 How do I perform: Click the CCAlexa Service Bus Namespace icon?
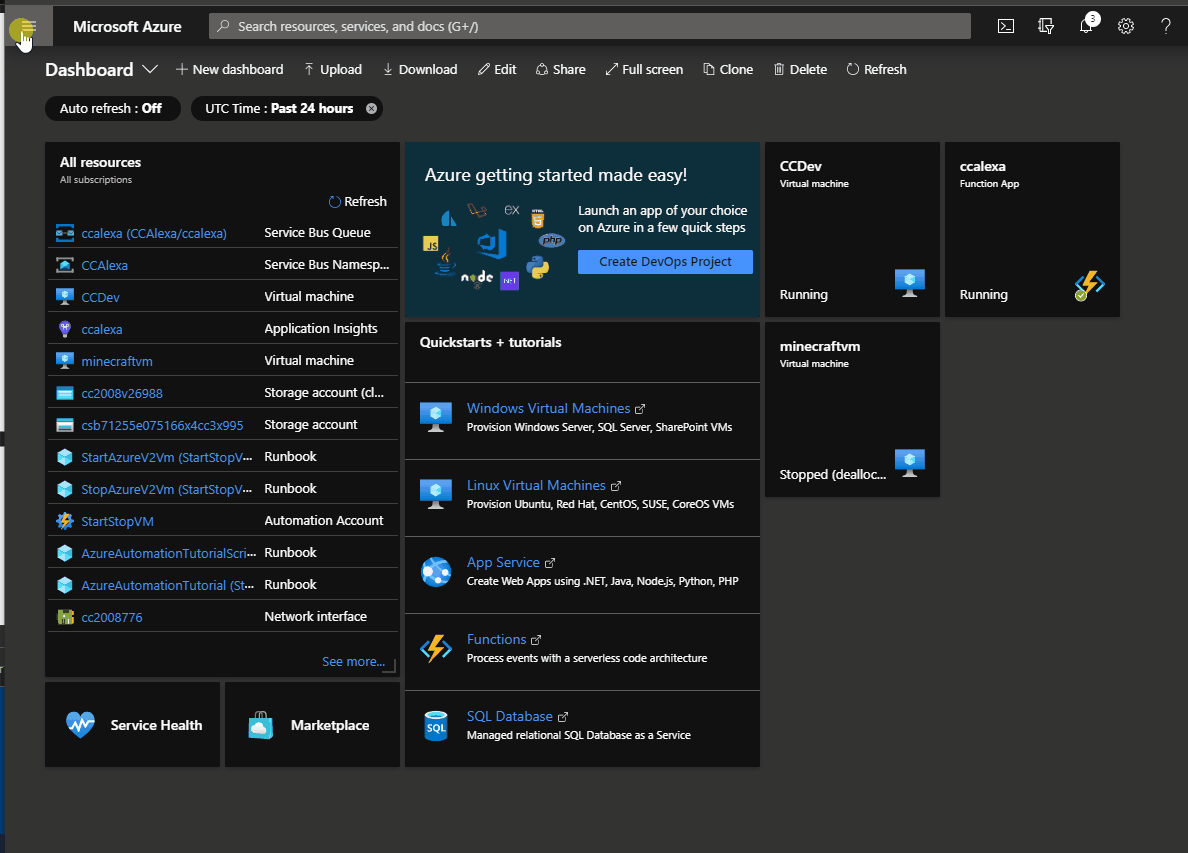pyautogui.click(x=65, y=265)
